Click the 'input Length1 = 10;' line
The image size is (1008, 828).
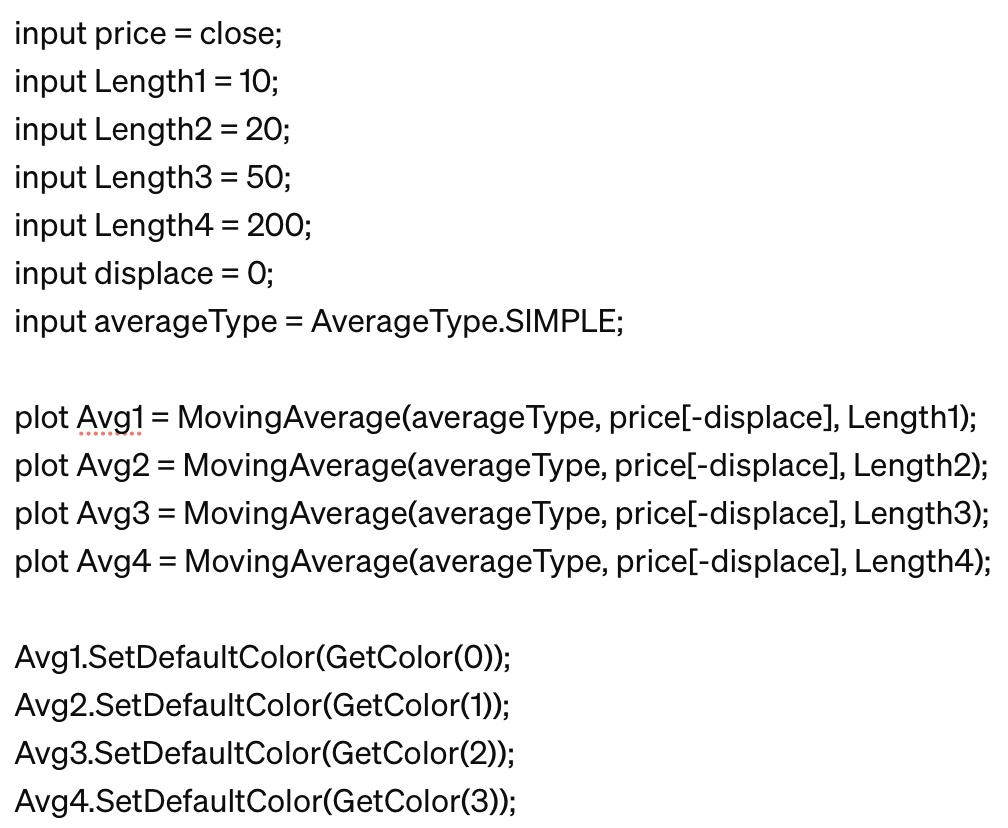[x=146, y=82]
